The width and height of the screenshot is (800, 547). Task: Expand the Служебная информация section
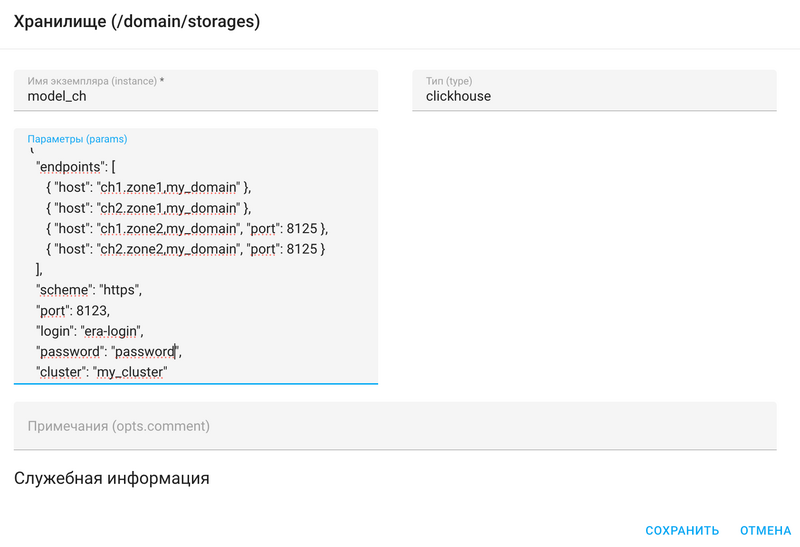[x=112, y=478]
